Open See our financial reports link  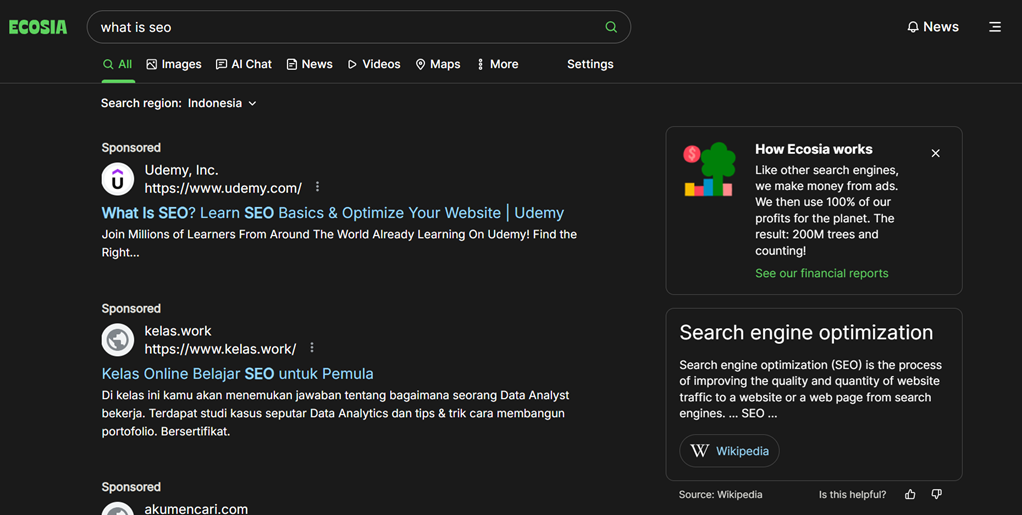click(821, 273)
